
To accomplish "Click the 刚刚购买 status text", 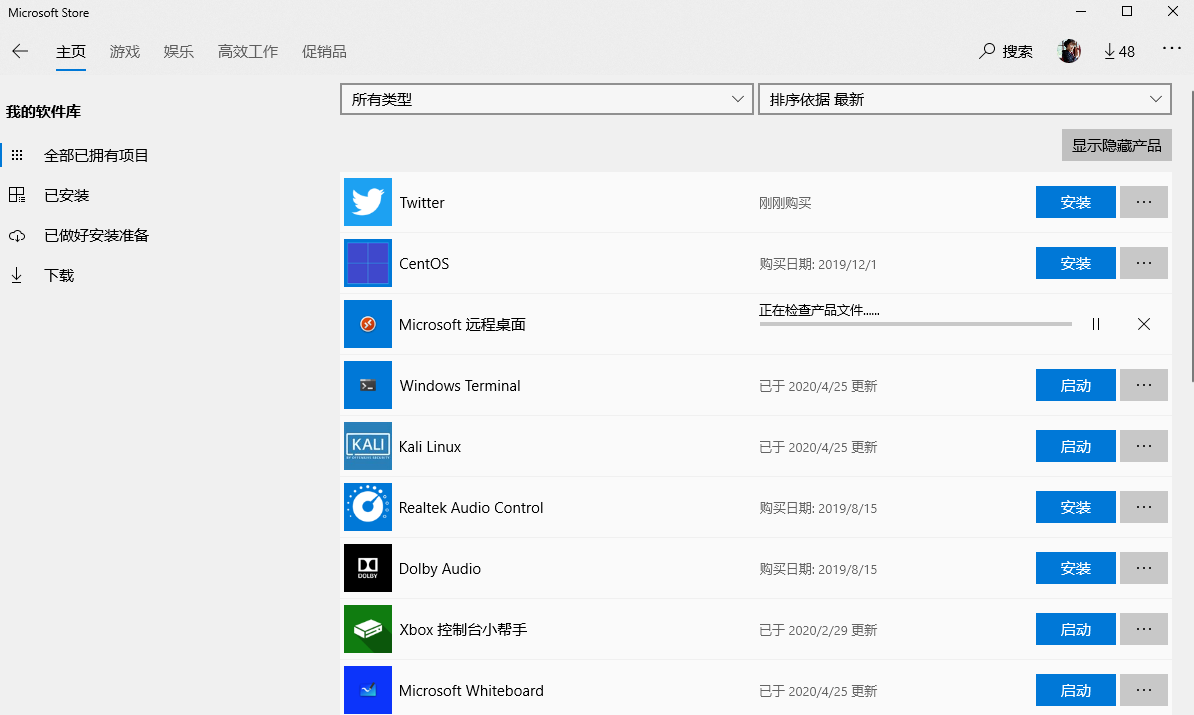I will tap(785, 203).
